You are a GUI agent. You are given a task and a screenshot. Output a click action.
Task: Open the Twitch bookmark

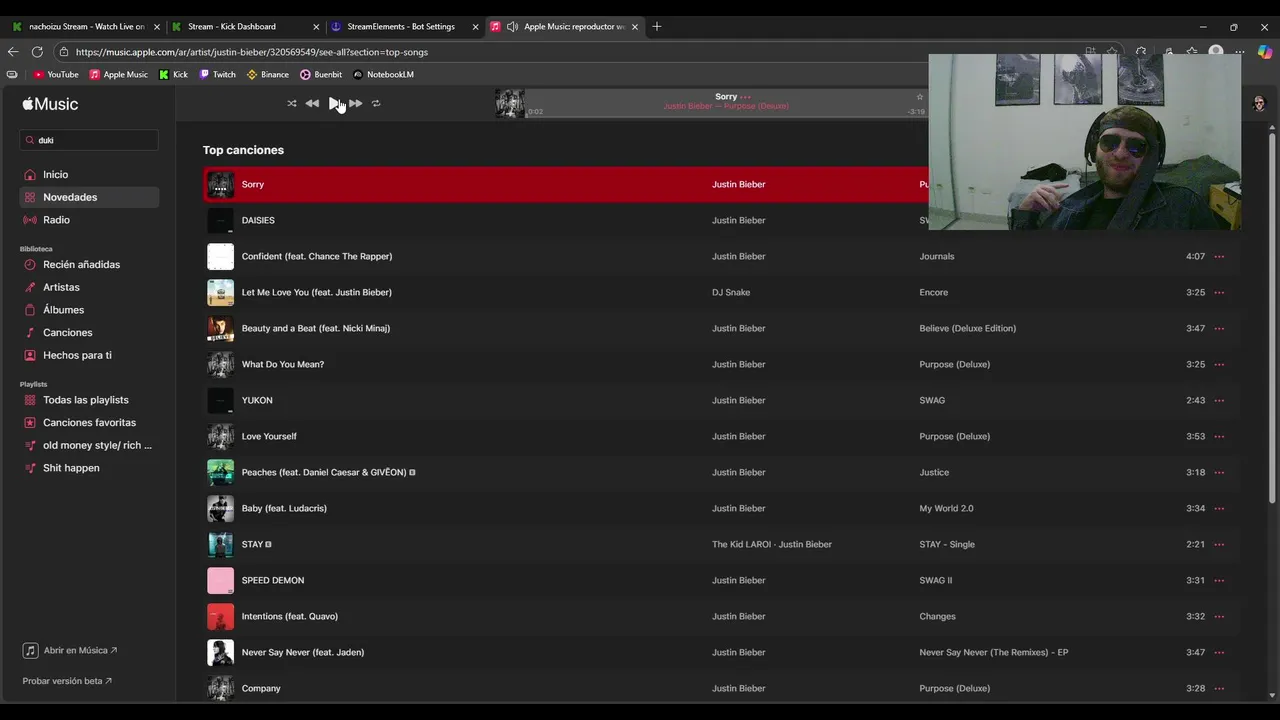click(x=218, y=74)
